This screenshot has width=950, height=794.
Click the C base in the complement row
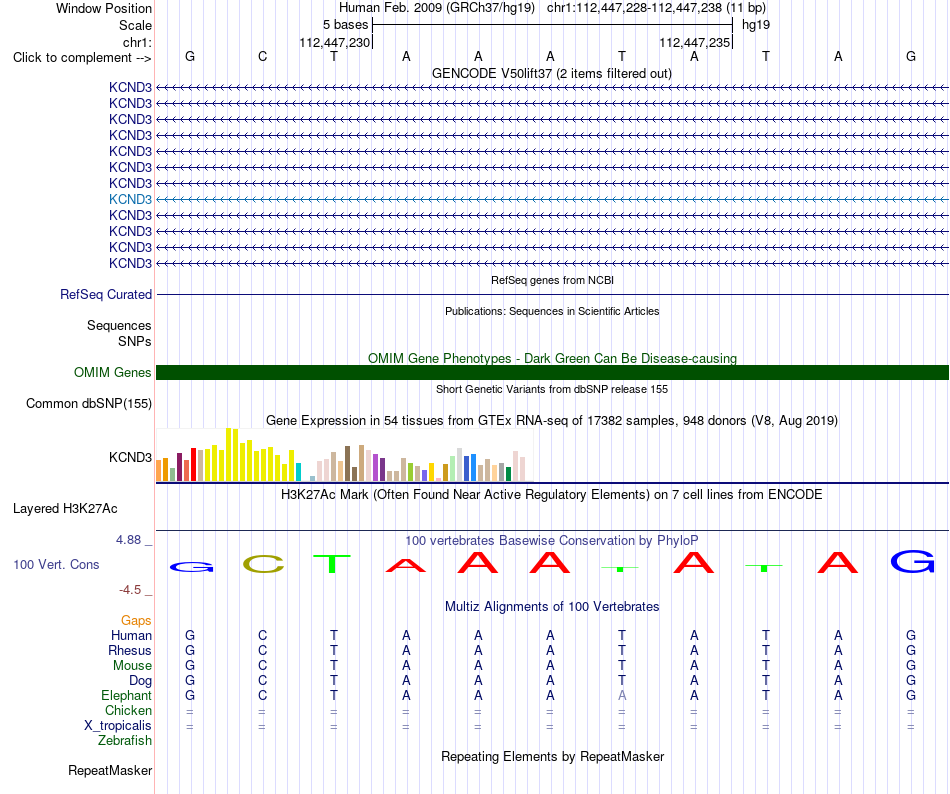pyautogui.click(x=262, y=56)
